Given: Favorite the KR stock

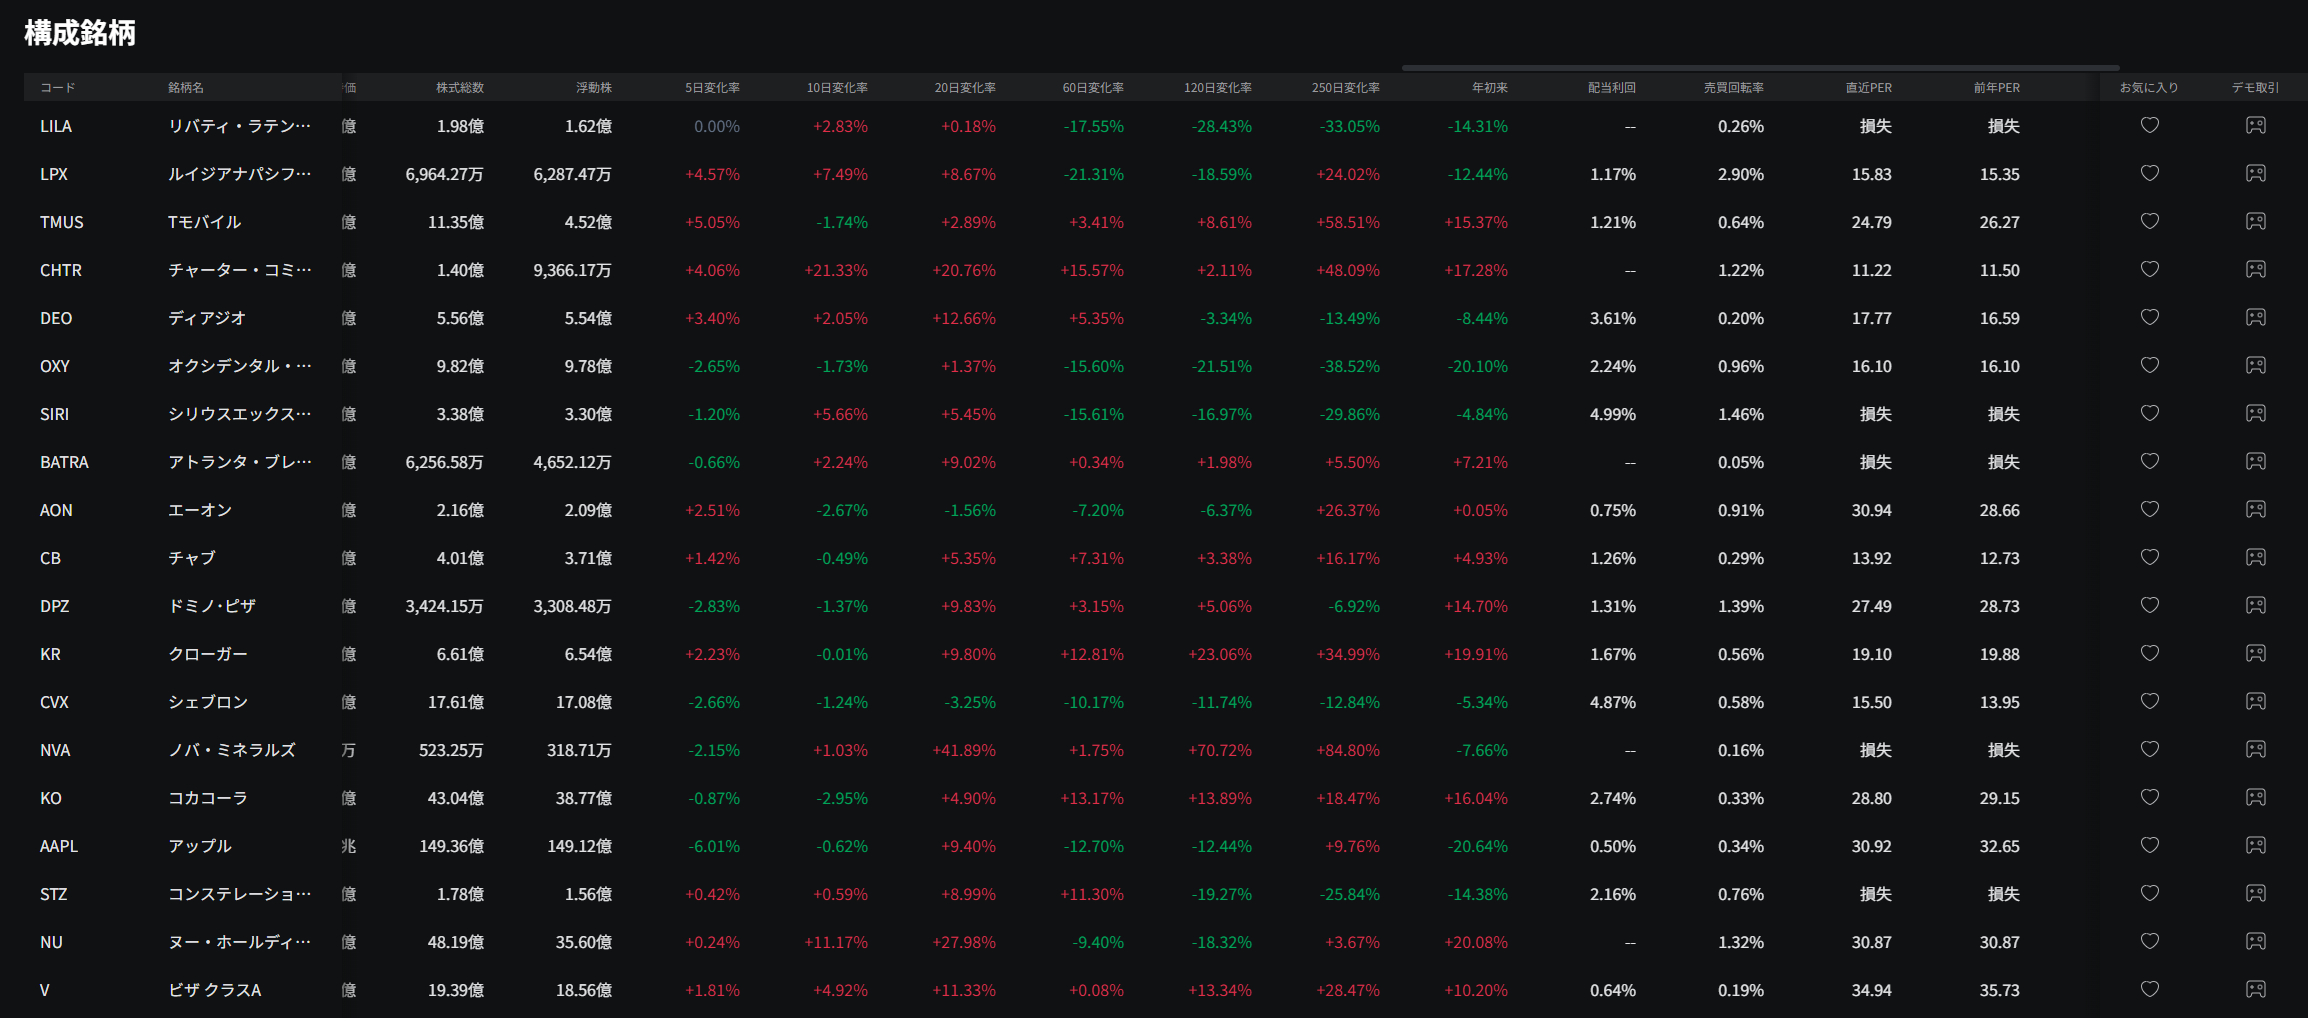Looking at the screenshot, I should point(2149,654).
